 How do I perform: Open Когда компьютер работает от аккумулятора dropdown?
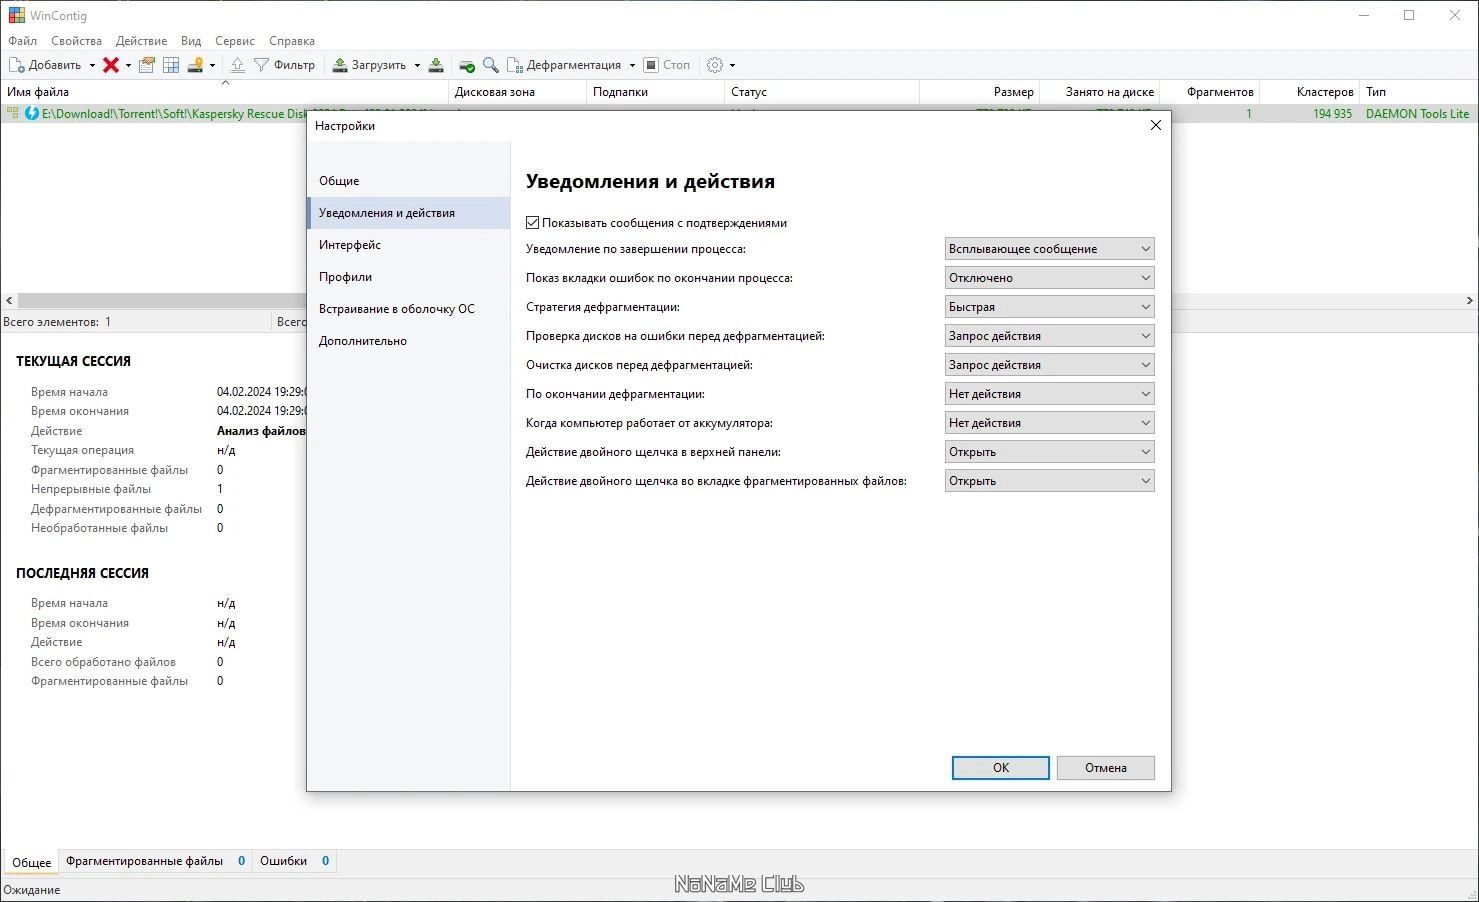pos(1050,423)
